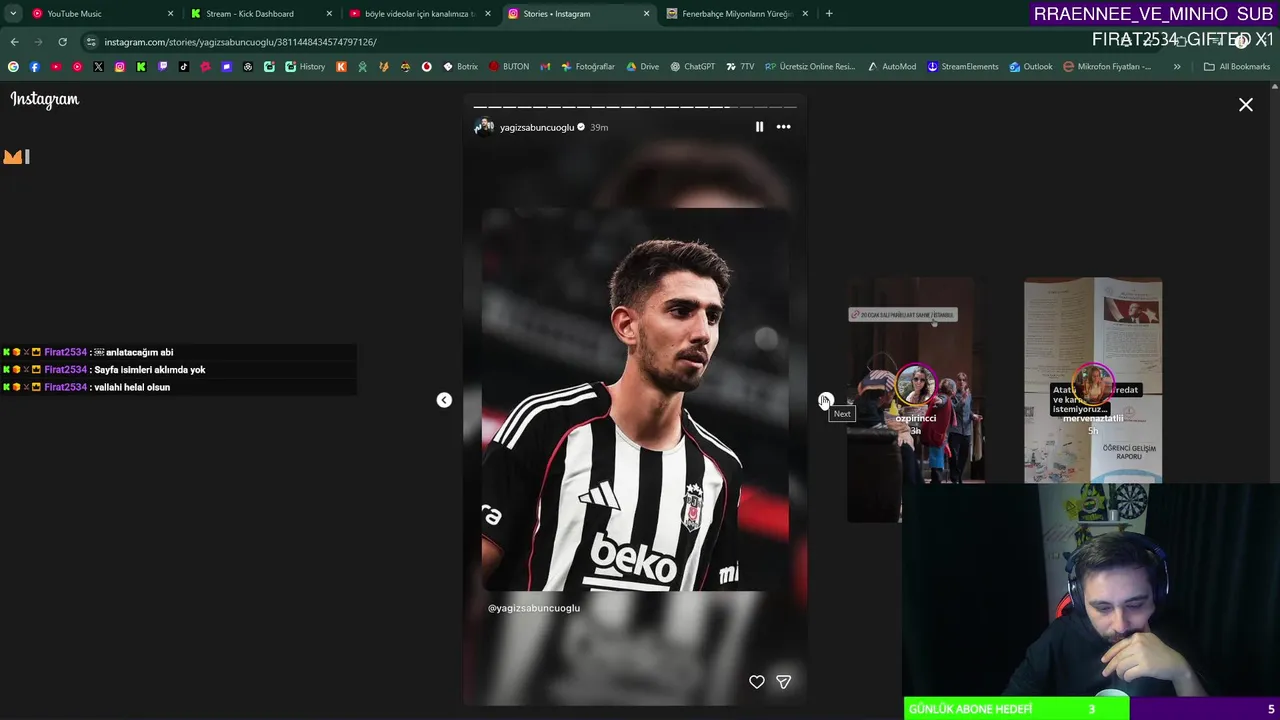The height and width of the screenshot is (720, 1280).
Task: Click chat message 'Sayfa isimleri aklımda yok'
Action: point(150,370)
